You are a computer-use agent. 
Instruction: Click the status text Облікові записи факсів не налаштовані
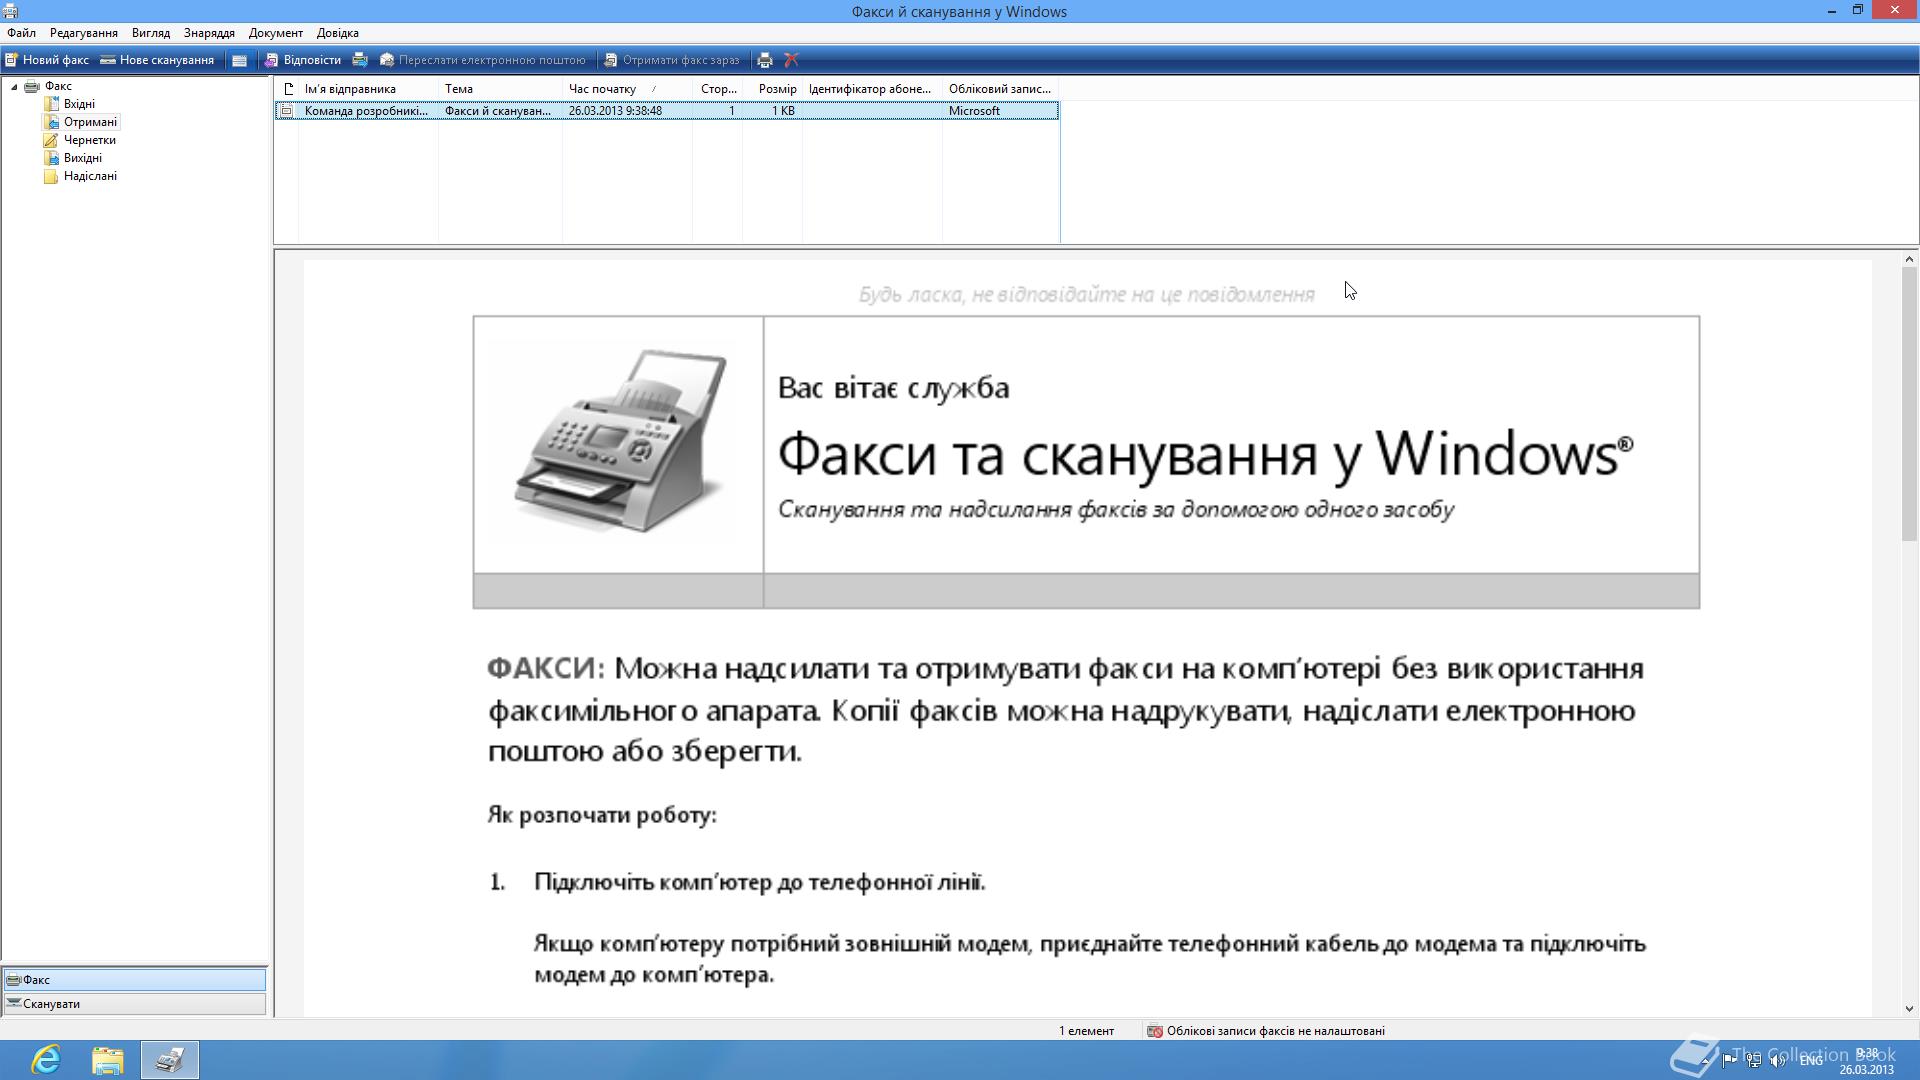pos(1276,1031)
